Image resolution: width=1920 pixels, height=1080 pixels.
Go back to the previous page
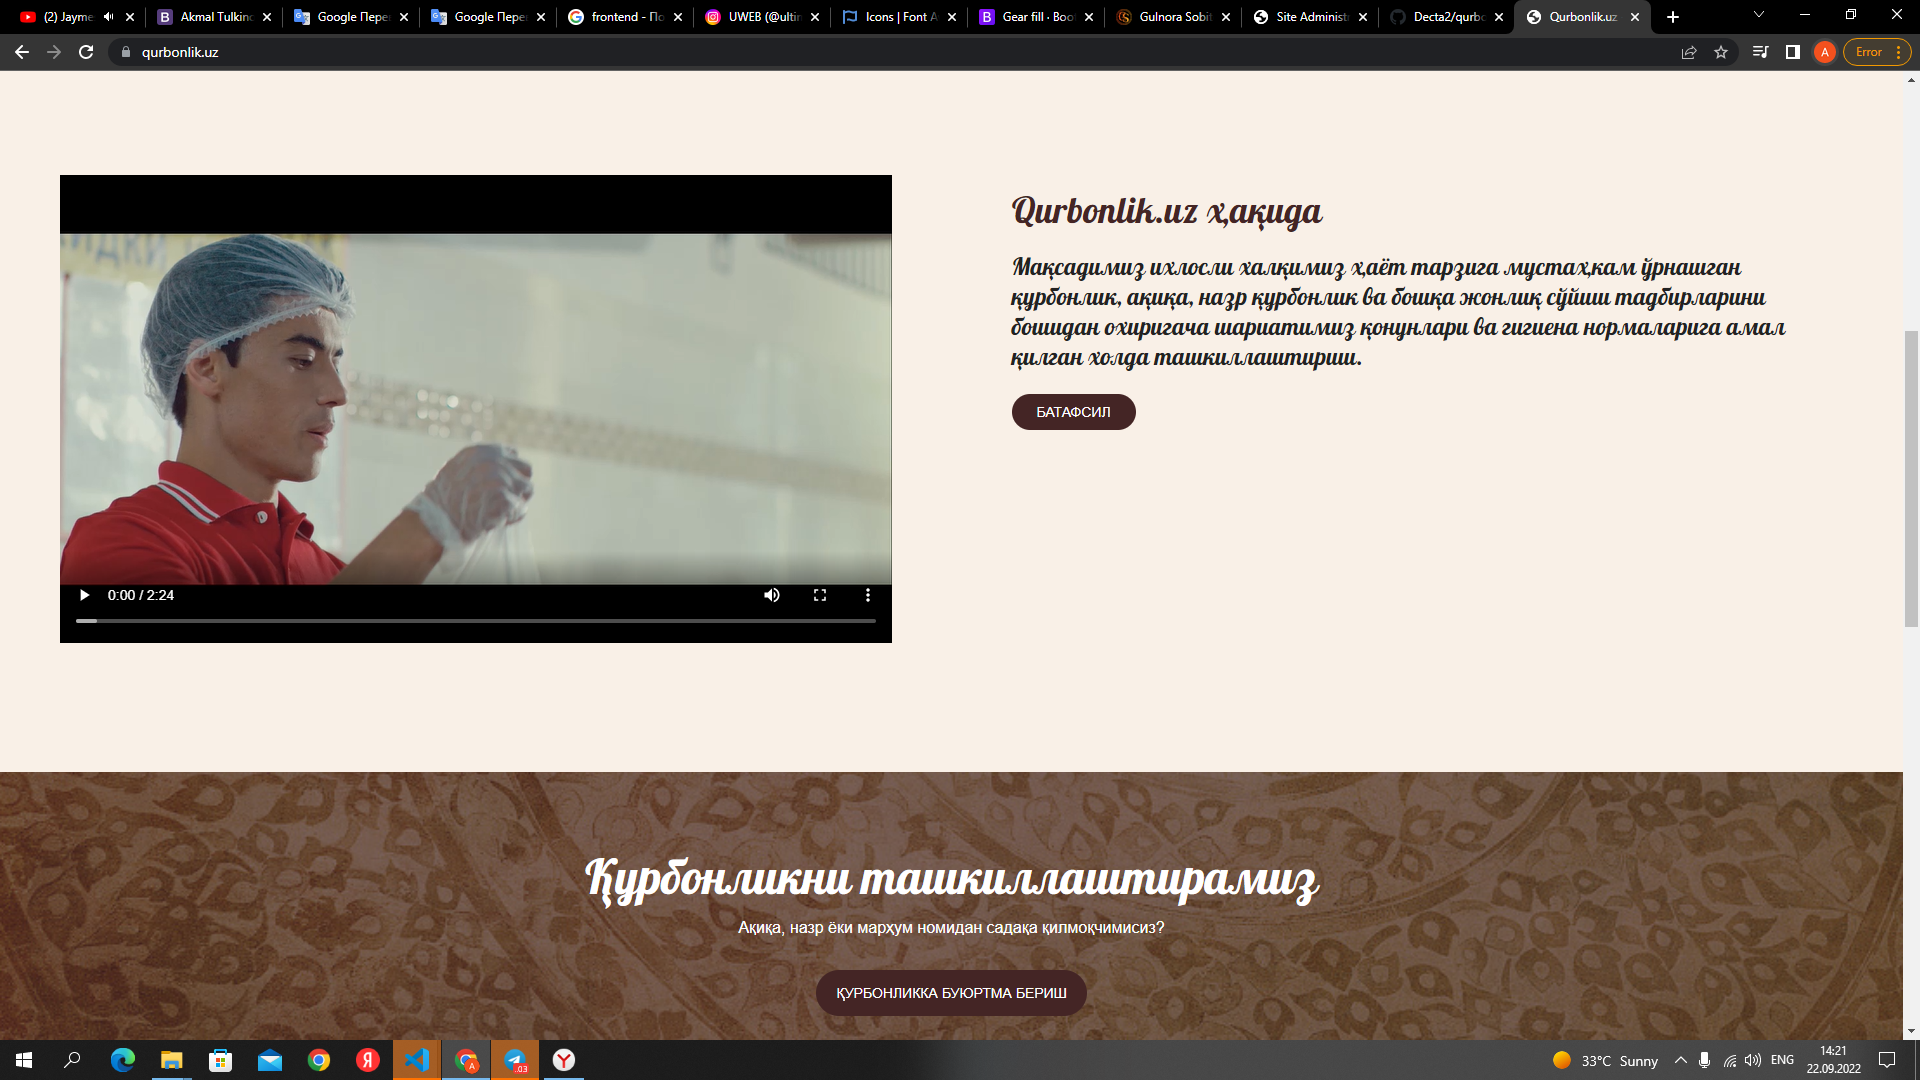pyautogui.click(x=22, y=52)
